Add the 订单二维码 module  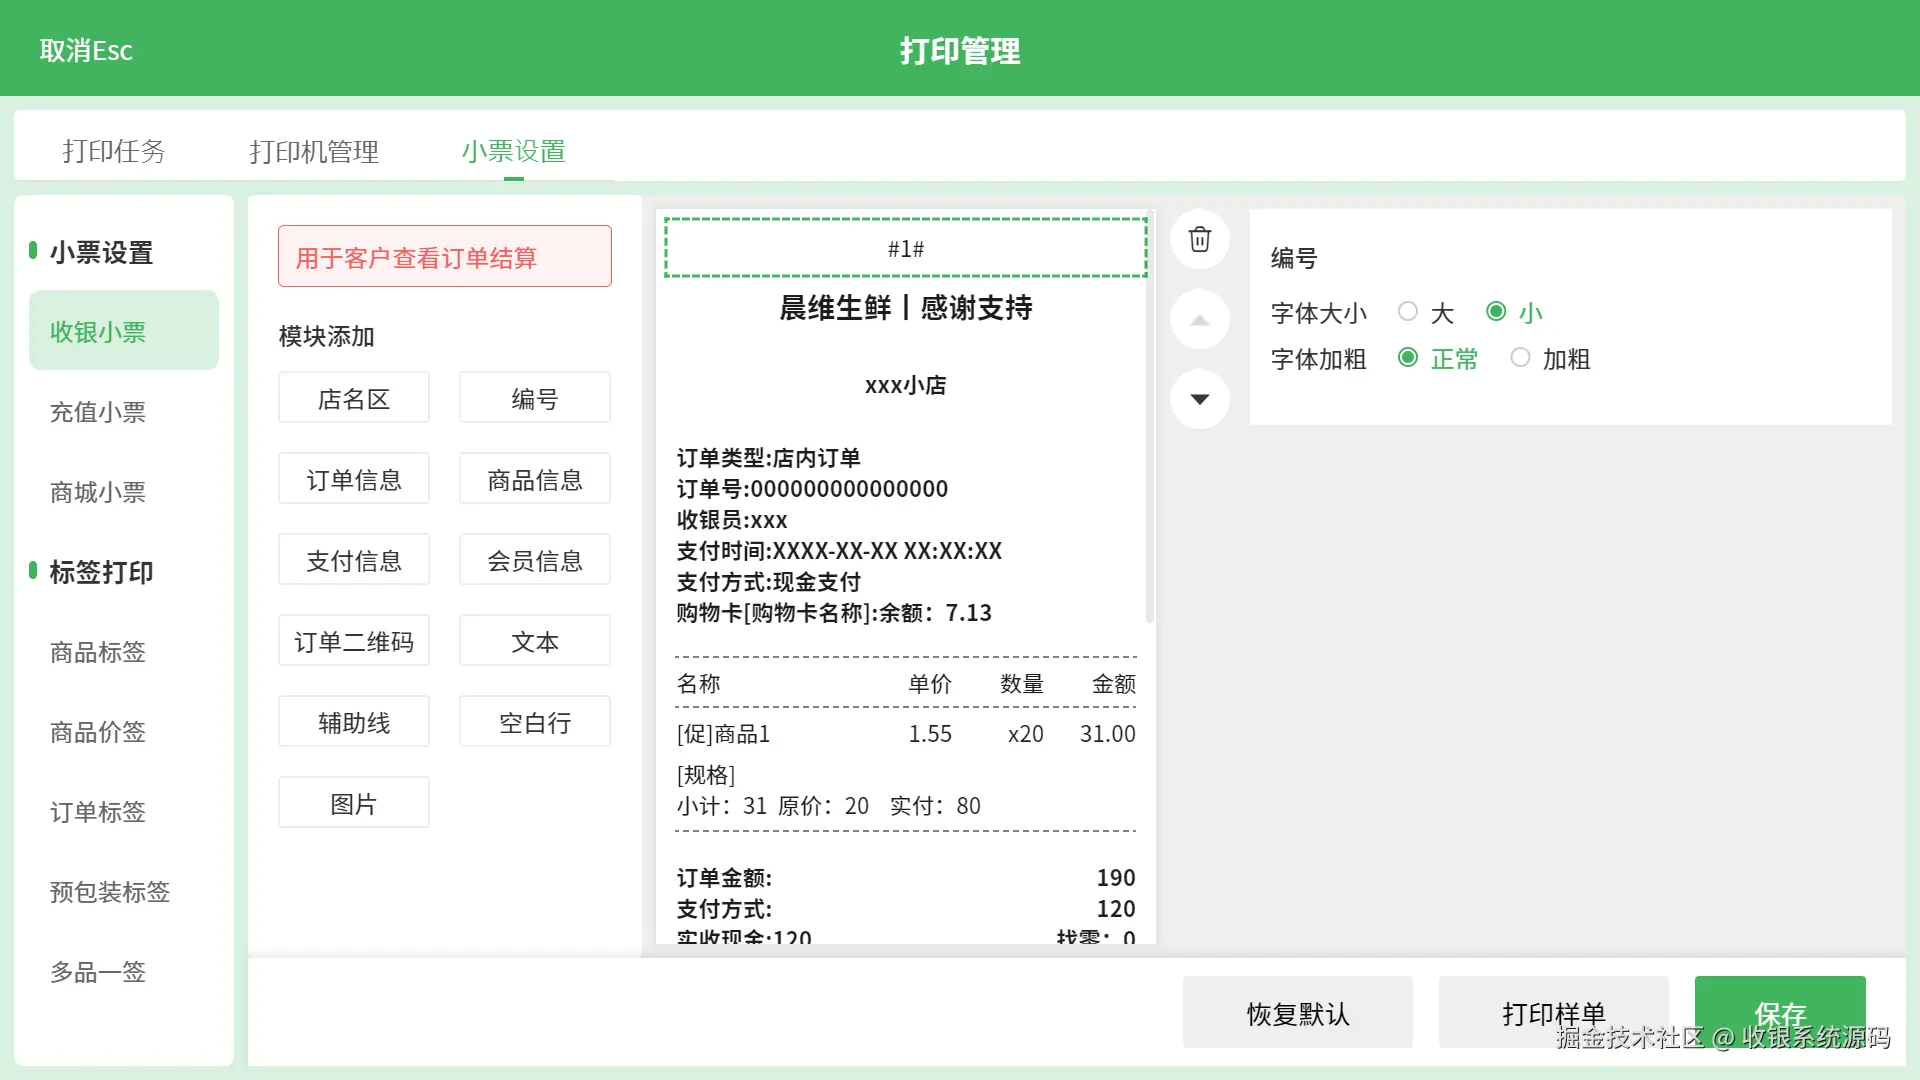[354, 641]
